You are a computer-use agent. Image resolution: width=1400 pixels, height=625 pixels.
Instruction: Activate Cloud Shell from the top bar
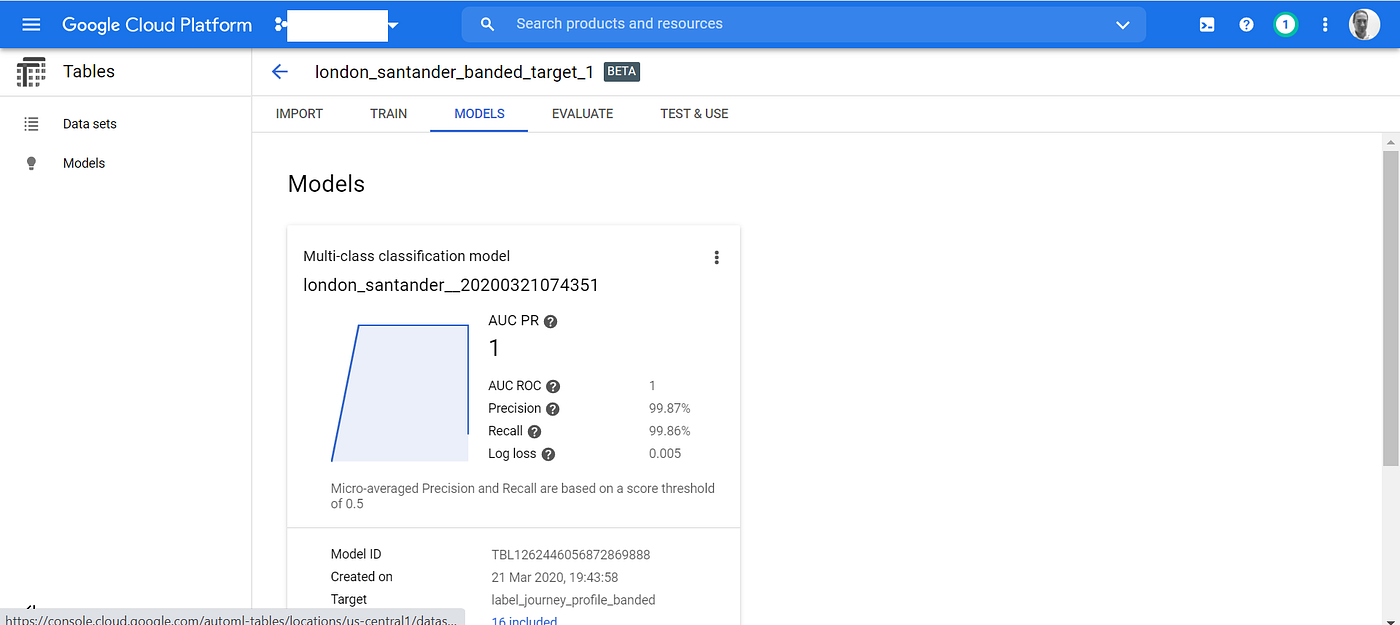1206,24
